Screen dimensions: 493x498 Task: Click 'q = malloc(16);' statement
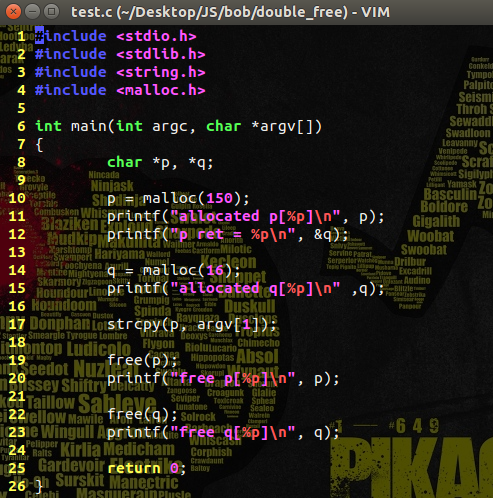(x=173, y=271)
